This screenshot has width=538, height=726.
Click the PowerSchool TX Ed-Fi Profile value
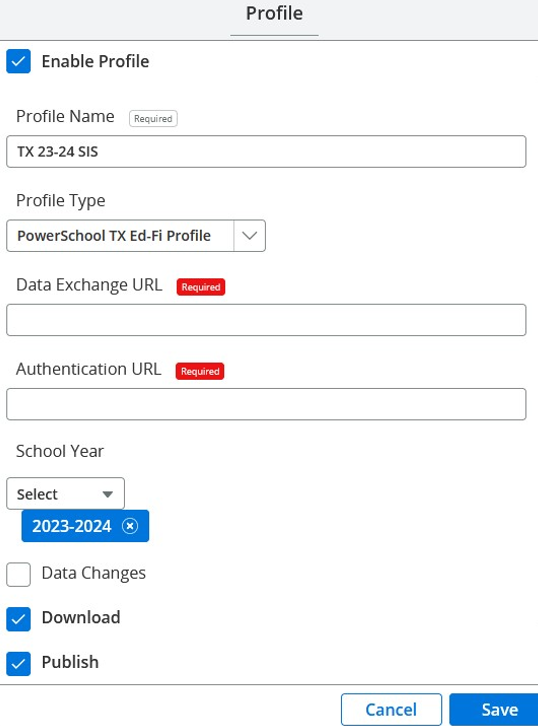click(114, 236)
